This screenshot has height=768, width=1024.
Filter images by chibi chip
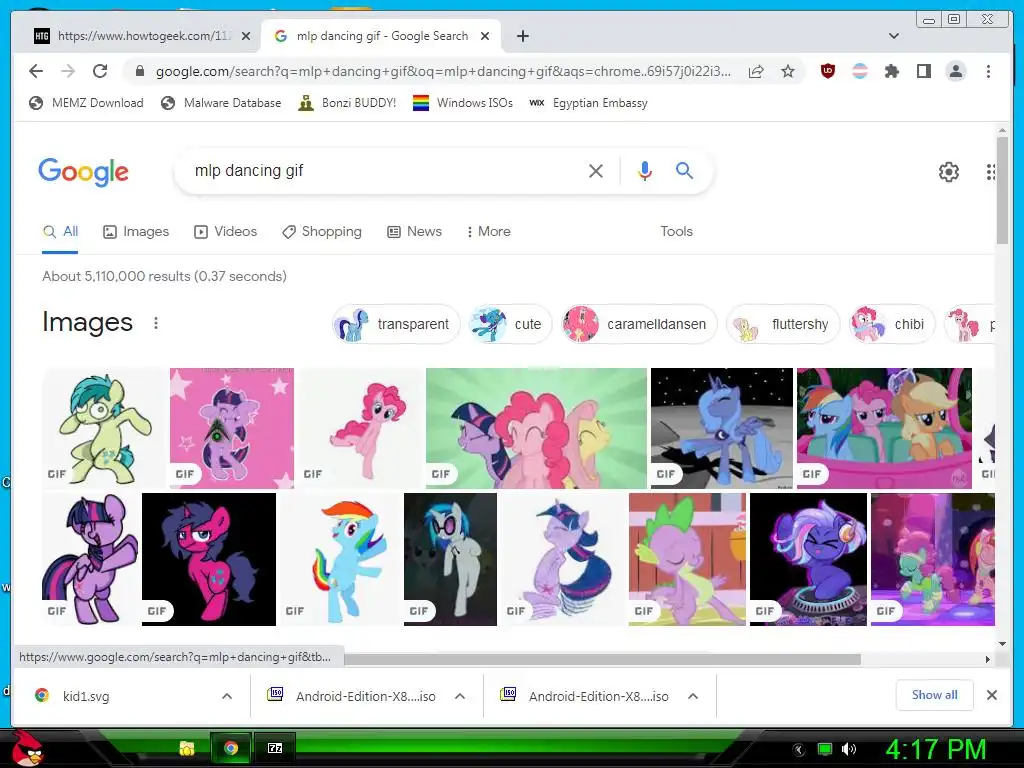coord(891,324)
